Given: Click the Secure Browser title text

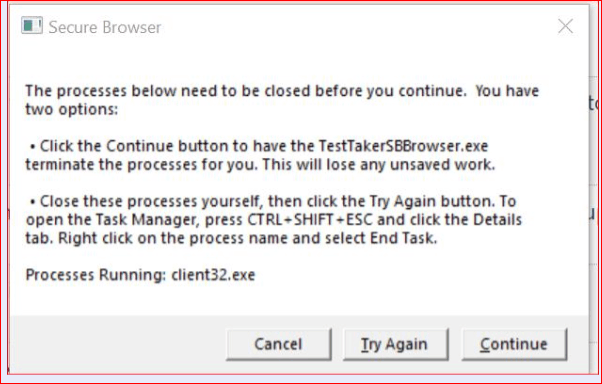Looking at the screenshot, I should click(x=105, y=27).
